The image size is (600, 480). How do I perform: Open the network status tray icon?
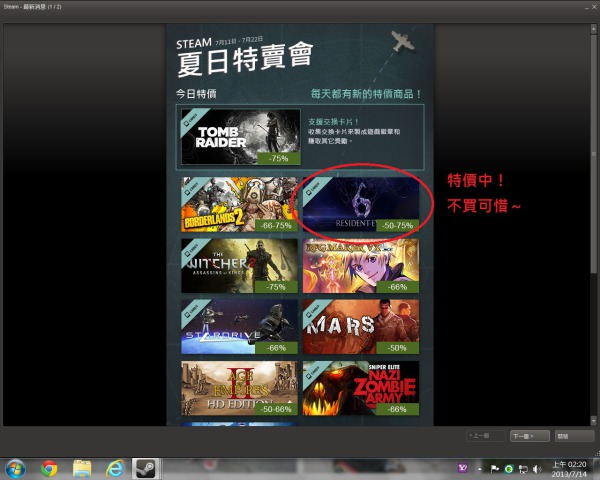[523, 469]
